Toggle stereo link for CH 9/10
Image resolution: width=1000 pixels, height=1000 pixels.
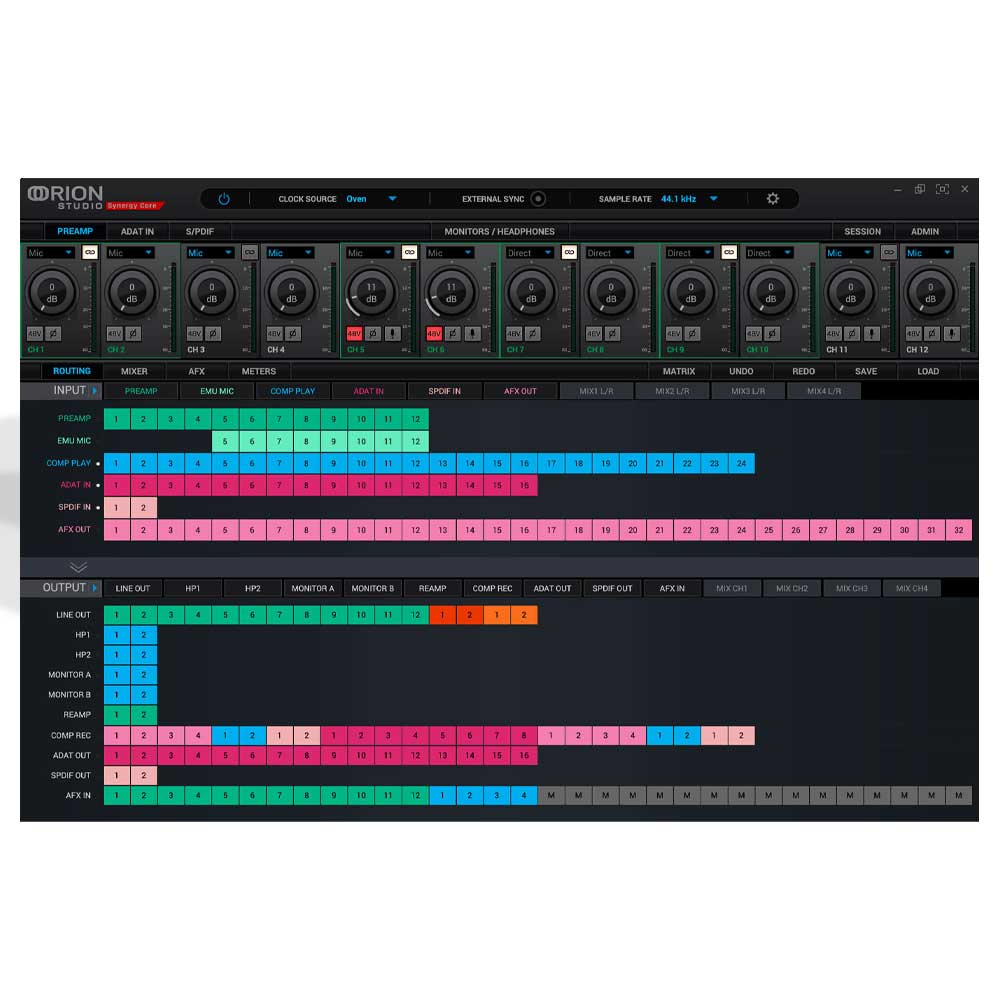[x=728, y=253]
